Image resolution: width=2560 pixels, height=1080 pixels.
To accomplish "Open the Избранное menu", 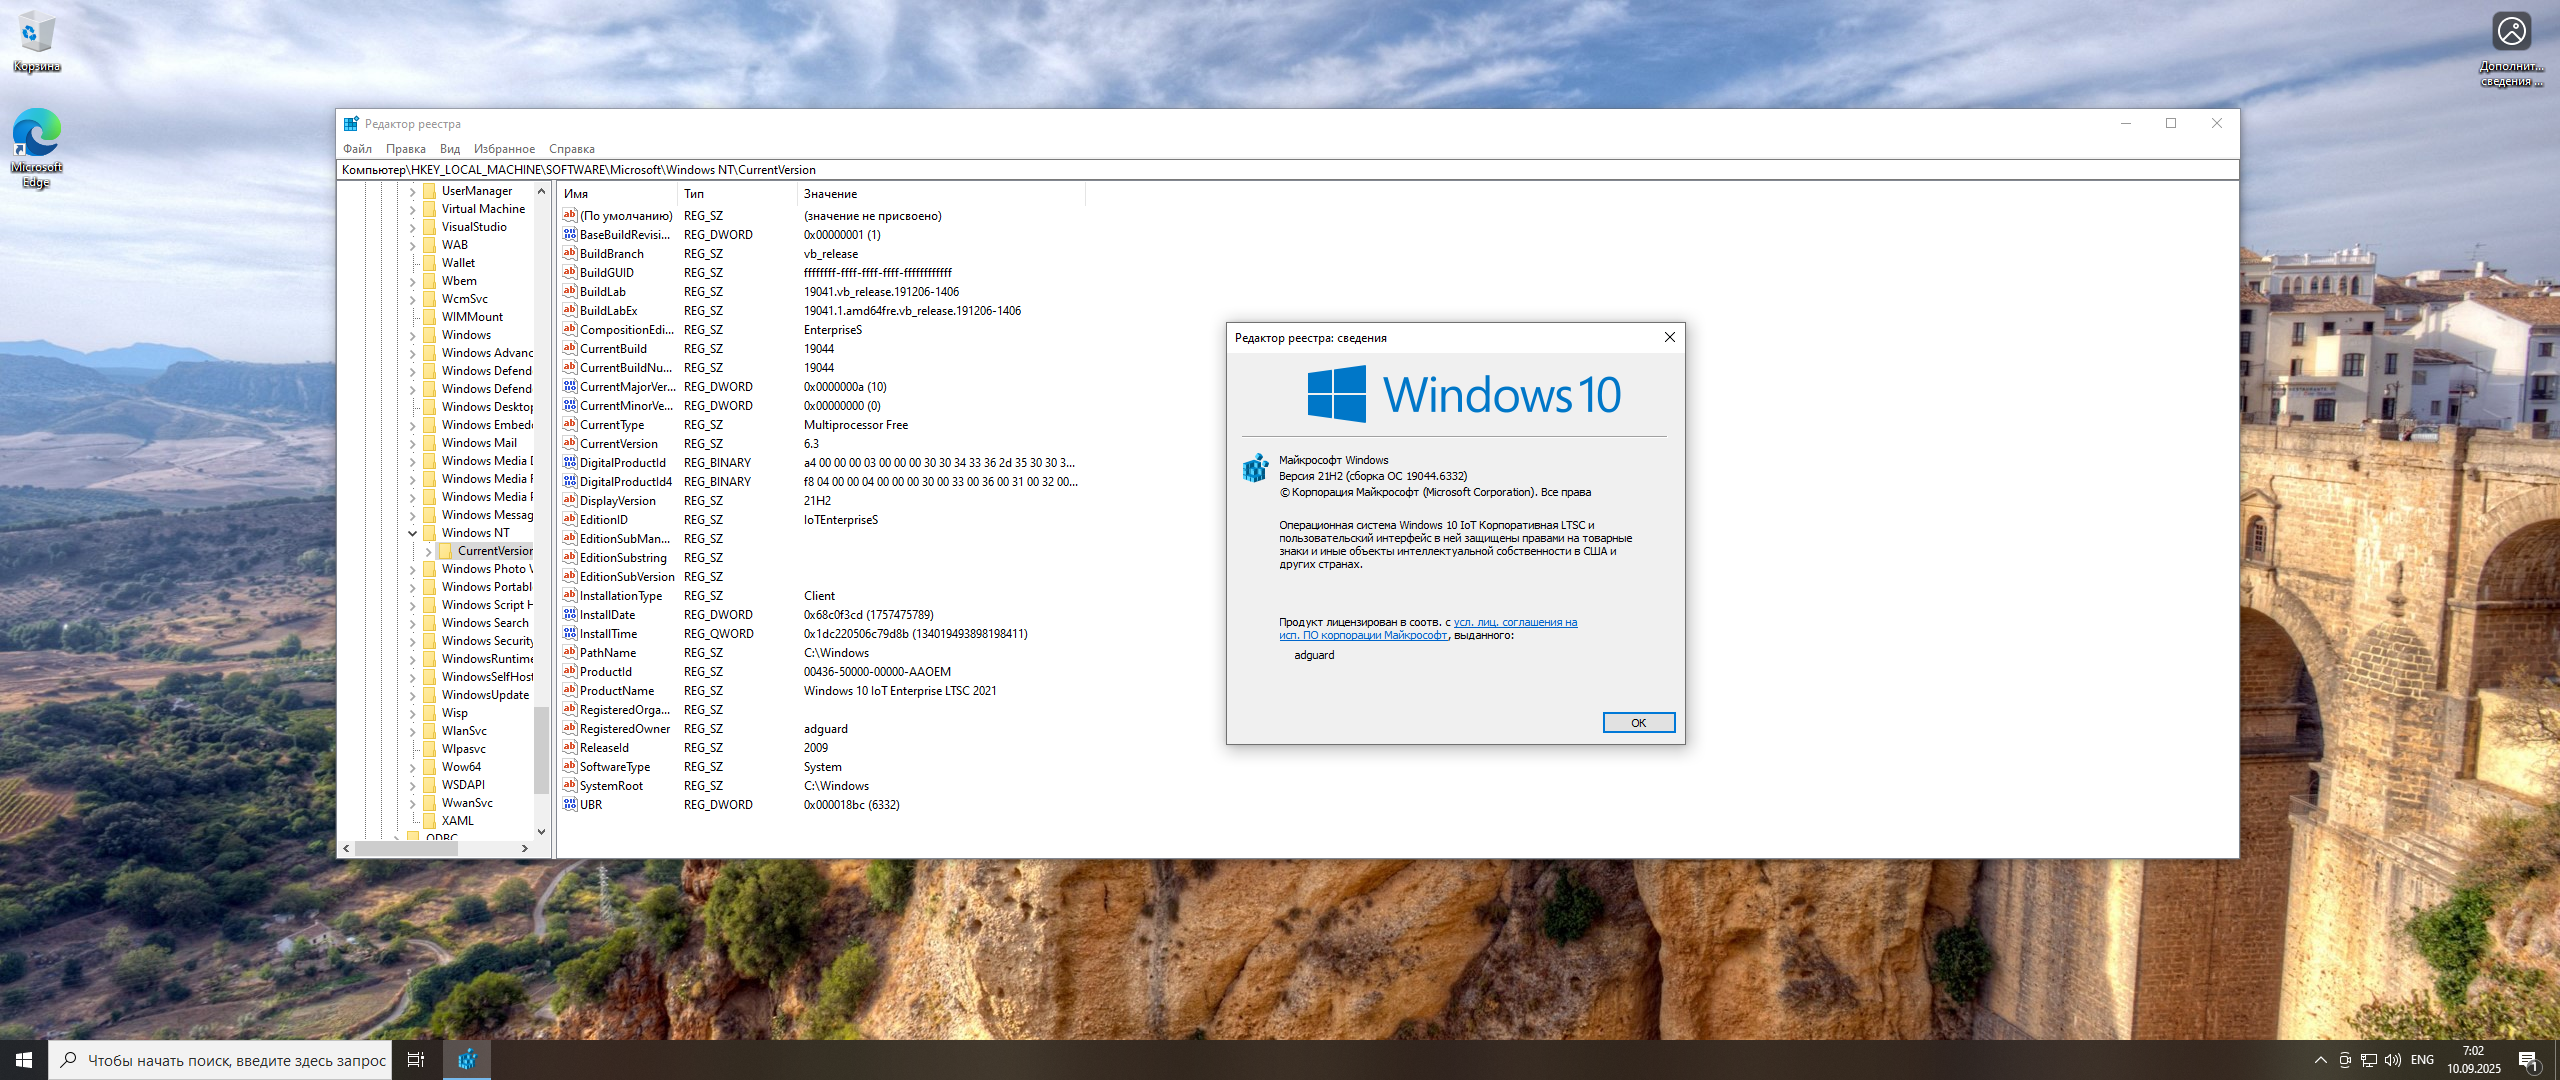I will coord(504,149).
